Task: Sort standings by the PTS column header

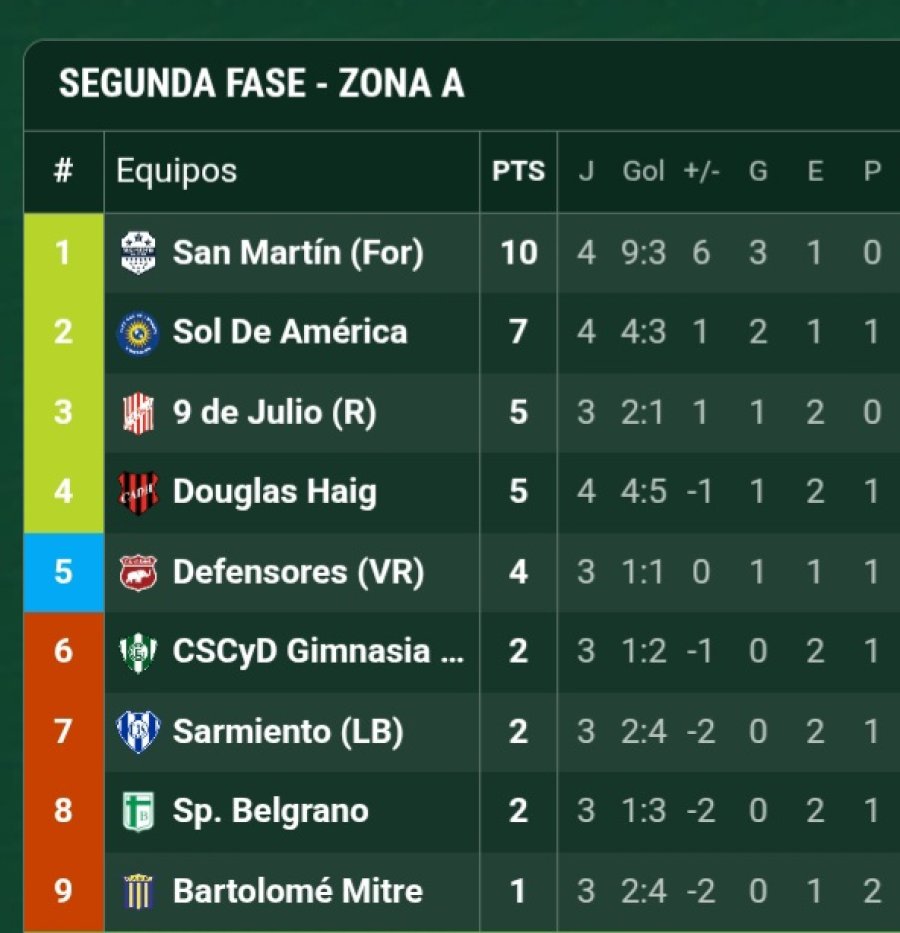Action: pyautogui.click(x=518, y=171)
